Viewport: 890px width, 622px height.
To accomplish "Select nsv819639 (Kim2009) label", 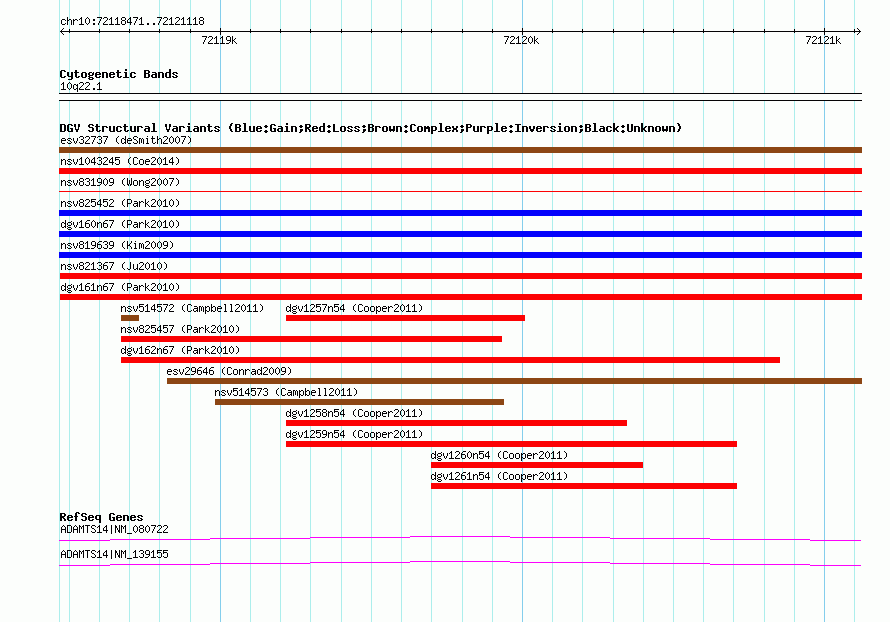I will click(117, 245).
